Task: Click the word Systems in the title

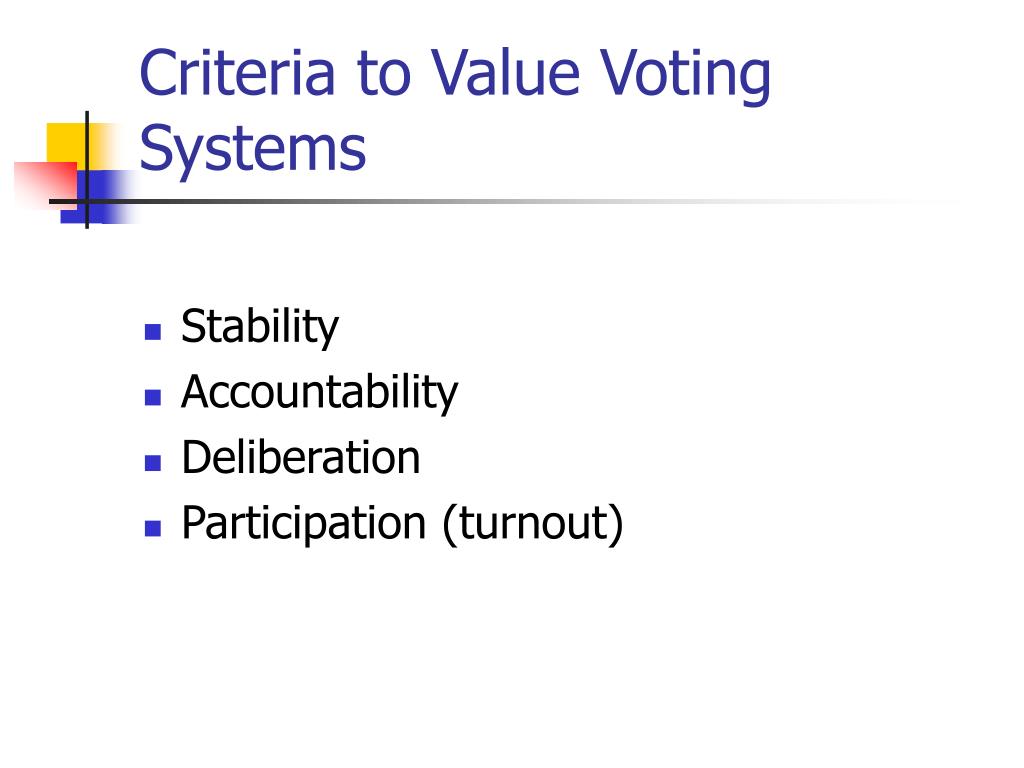Action: pos(253,150)
